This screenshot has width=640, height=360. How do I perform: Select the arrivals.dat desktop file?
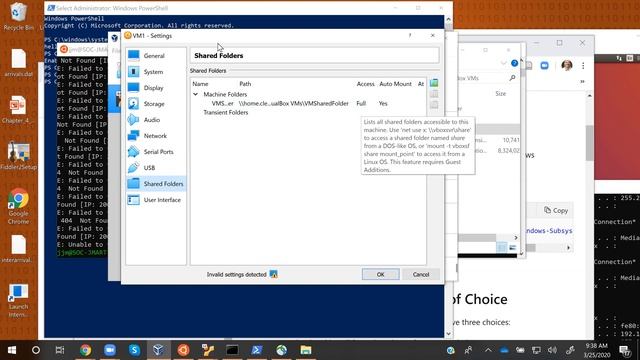tap(18, 63)
